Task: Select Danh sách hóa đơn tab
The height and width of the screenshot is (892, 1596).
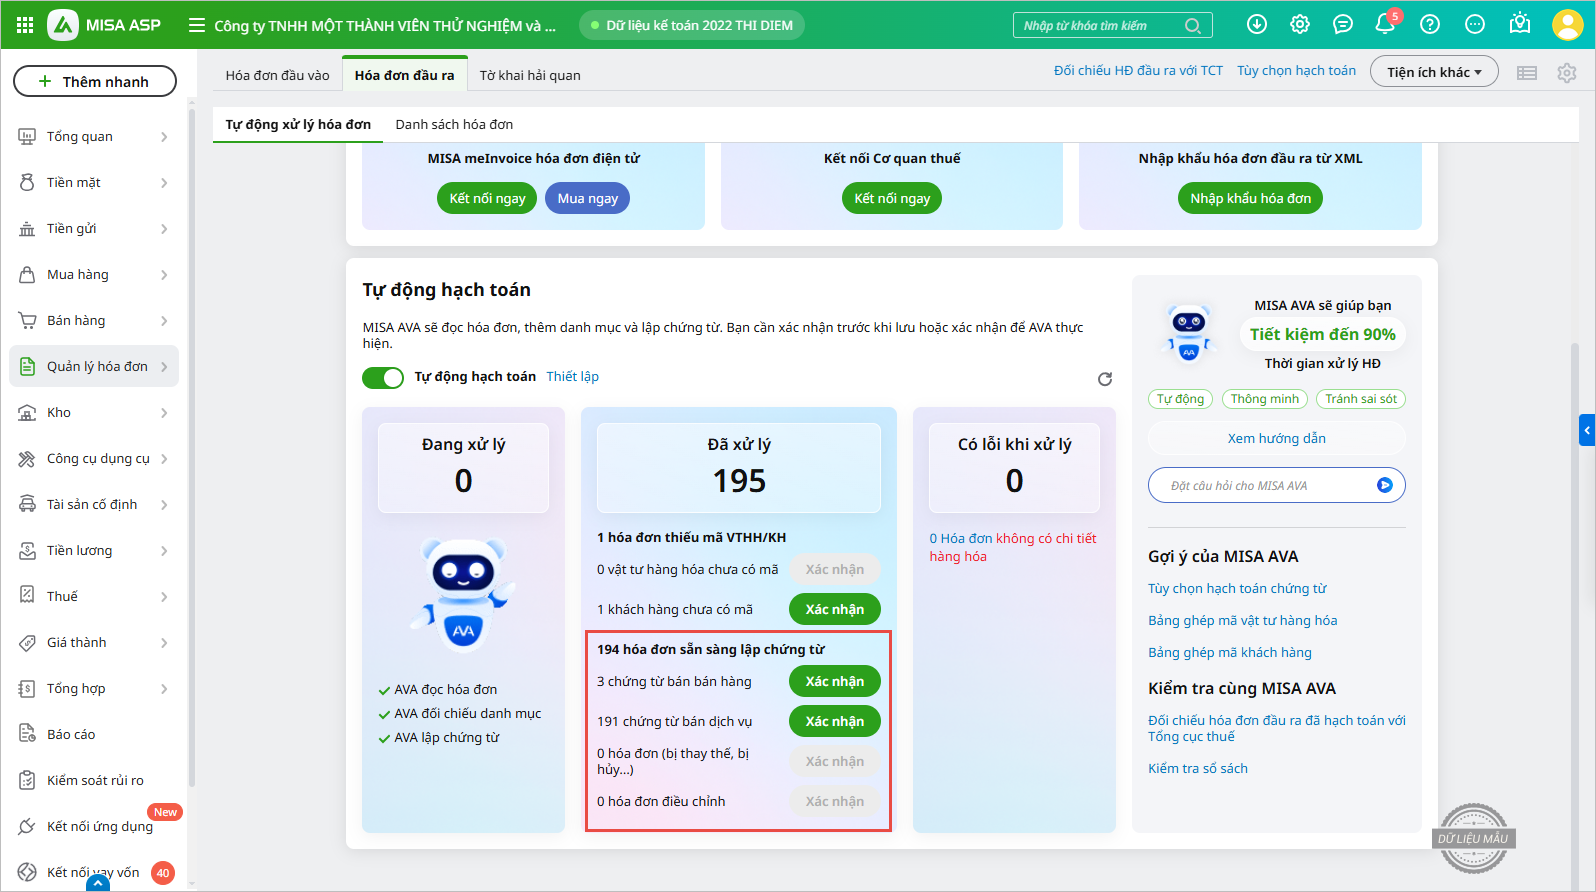Action: [x=454, y=124]
